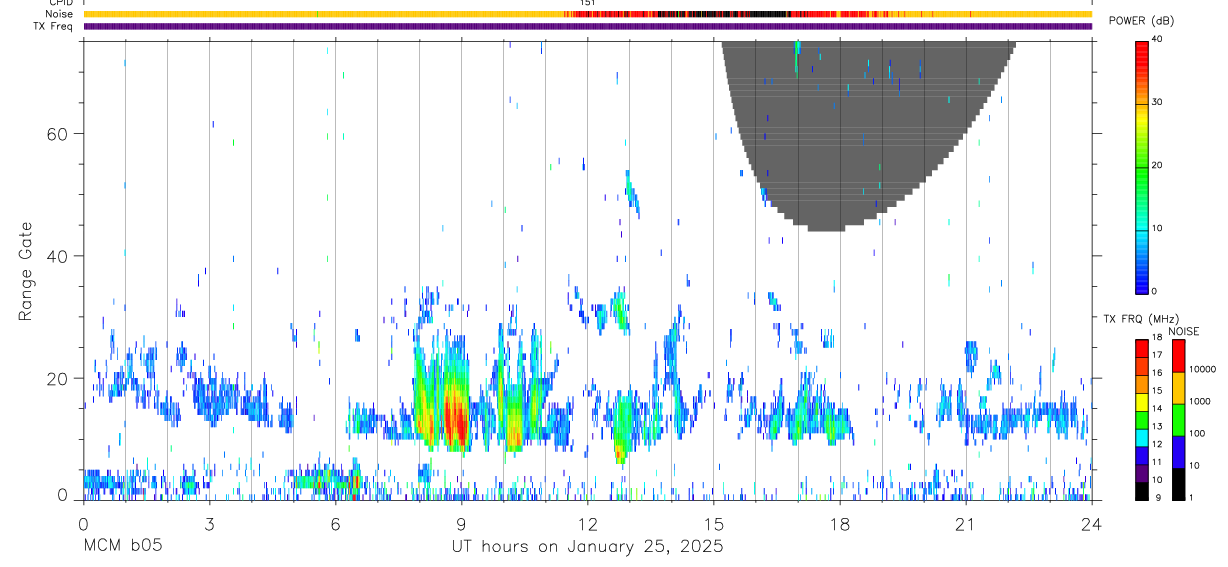This screenshot has height=567, width=1228.
Task: Click the black swatch in NOISE legend
Action: (x=1178, y=484)
